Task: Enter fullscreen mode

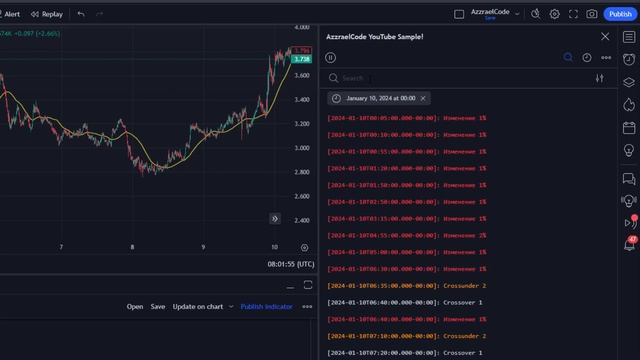Action: pyautogui.click(x=573, y=14)
